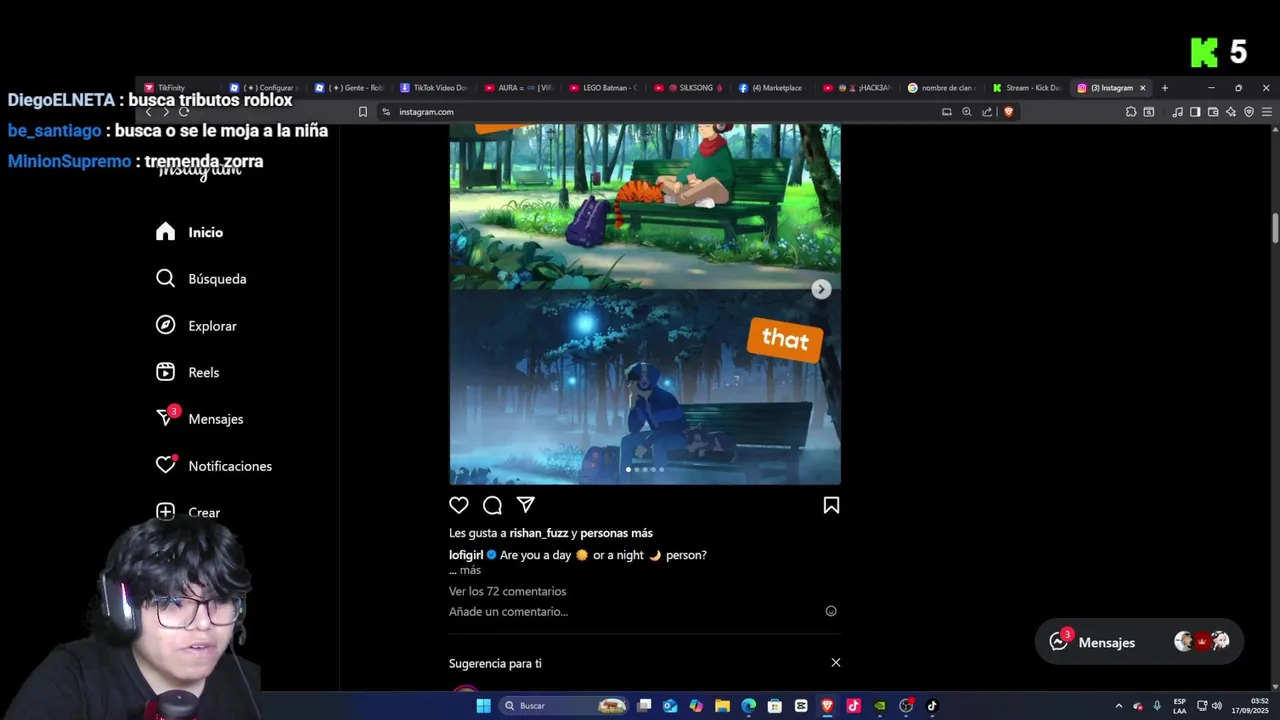Click the lofi post image
The width and height of the screenshot is (1280, 720).
click(645, 304)
